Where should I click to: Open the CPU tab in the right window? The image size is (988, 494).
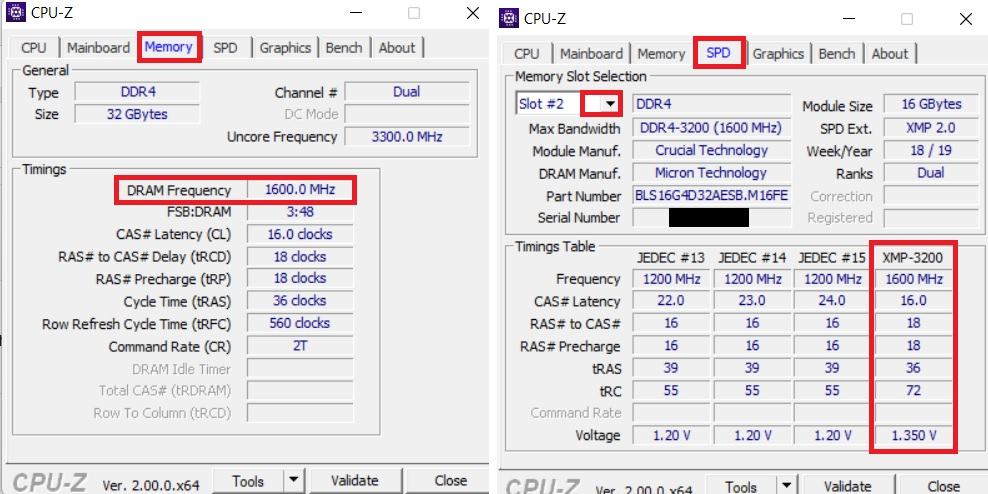pyautogui.click(x=527, y=54)
